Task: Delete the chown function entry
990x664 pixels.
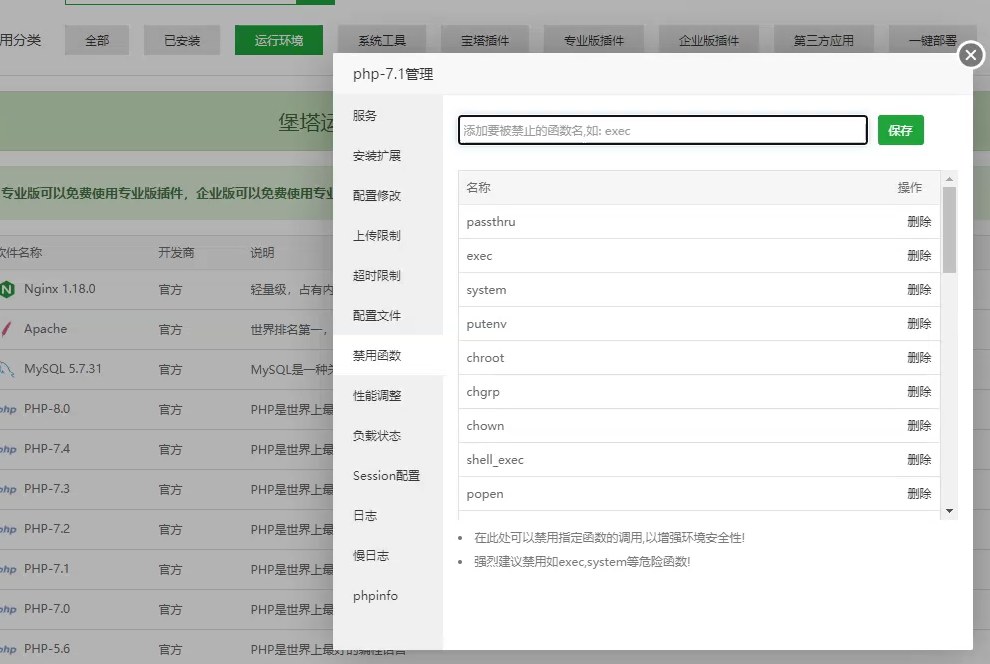Action: pos(919,425)
